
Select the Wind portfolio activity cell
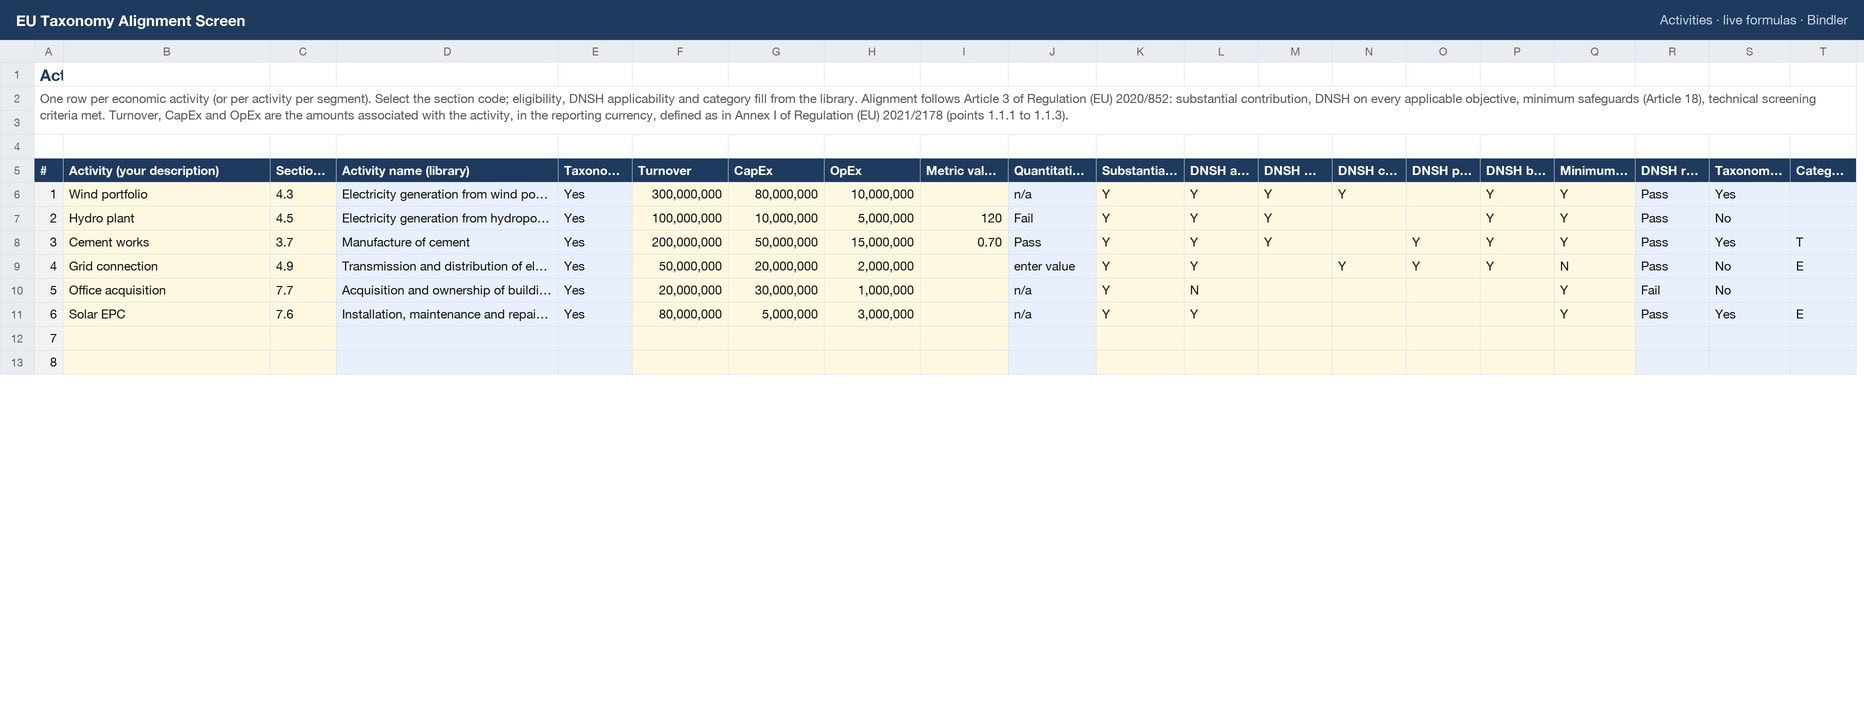click(x=166, y=194)
